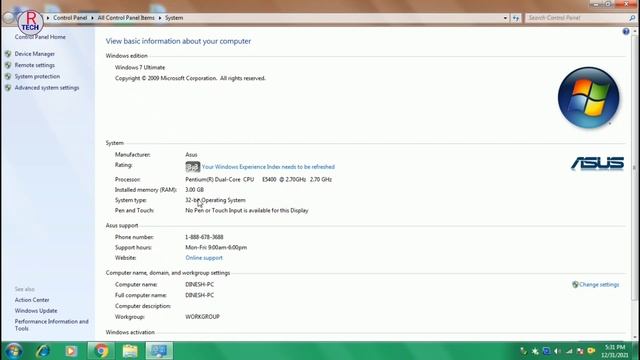Open Windows Update under See also

click(x=36, y=311)
